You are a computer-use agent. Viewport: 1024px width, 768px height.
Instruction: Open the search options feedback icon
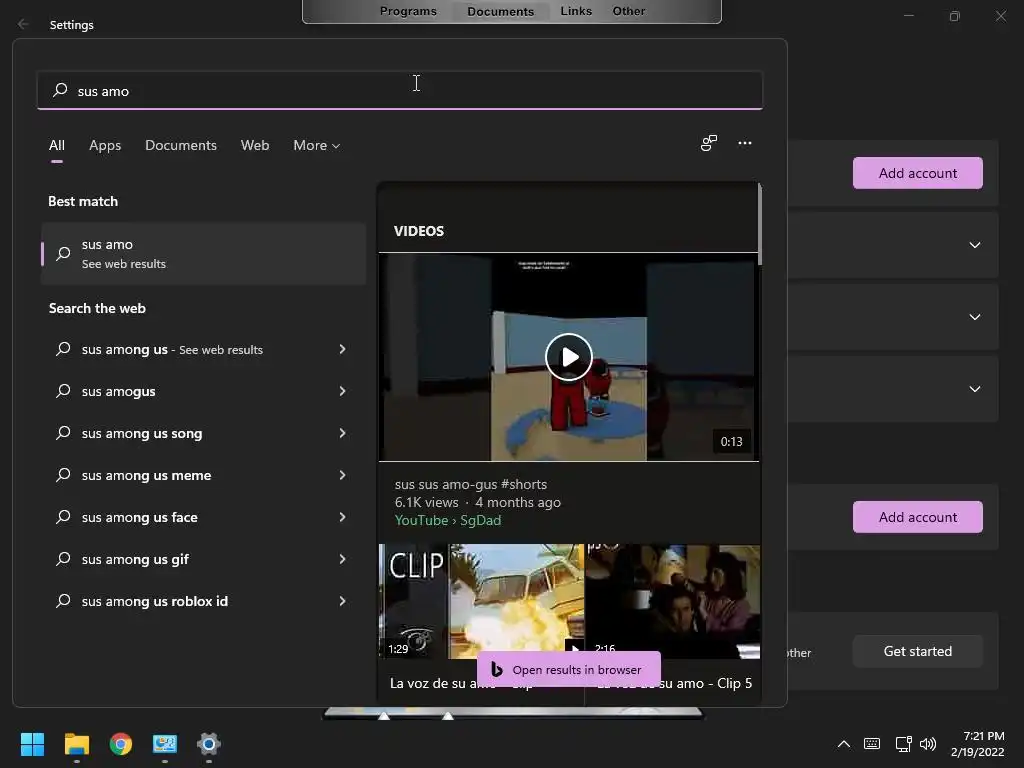pyautogui.click(x=709, y=143)
